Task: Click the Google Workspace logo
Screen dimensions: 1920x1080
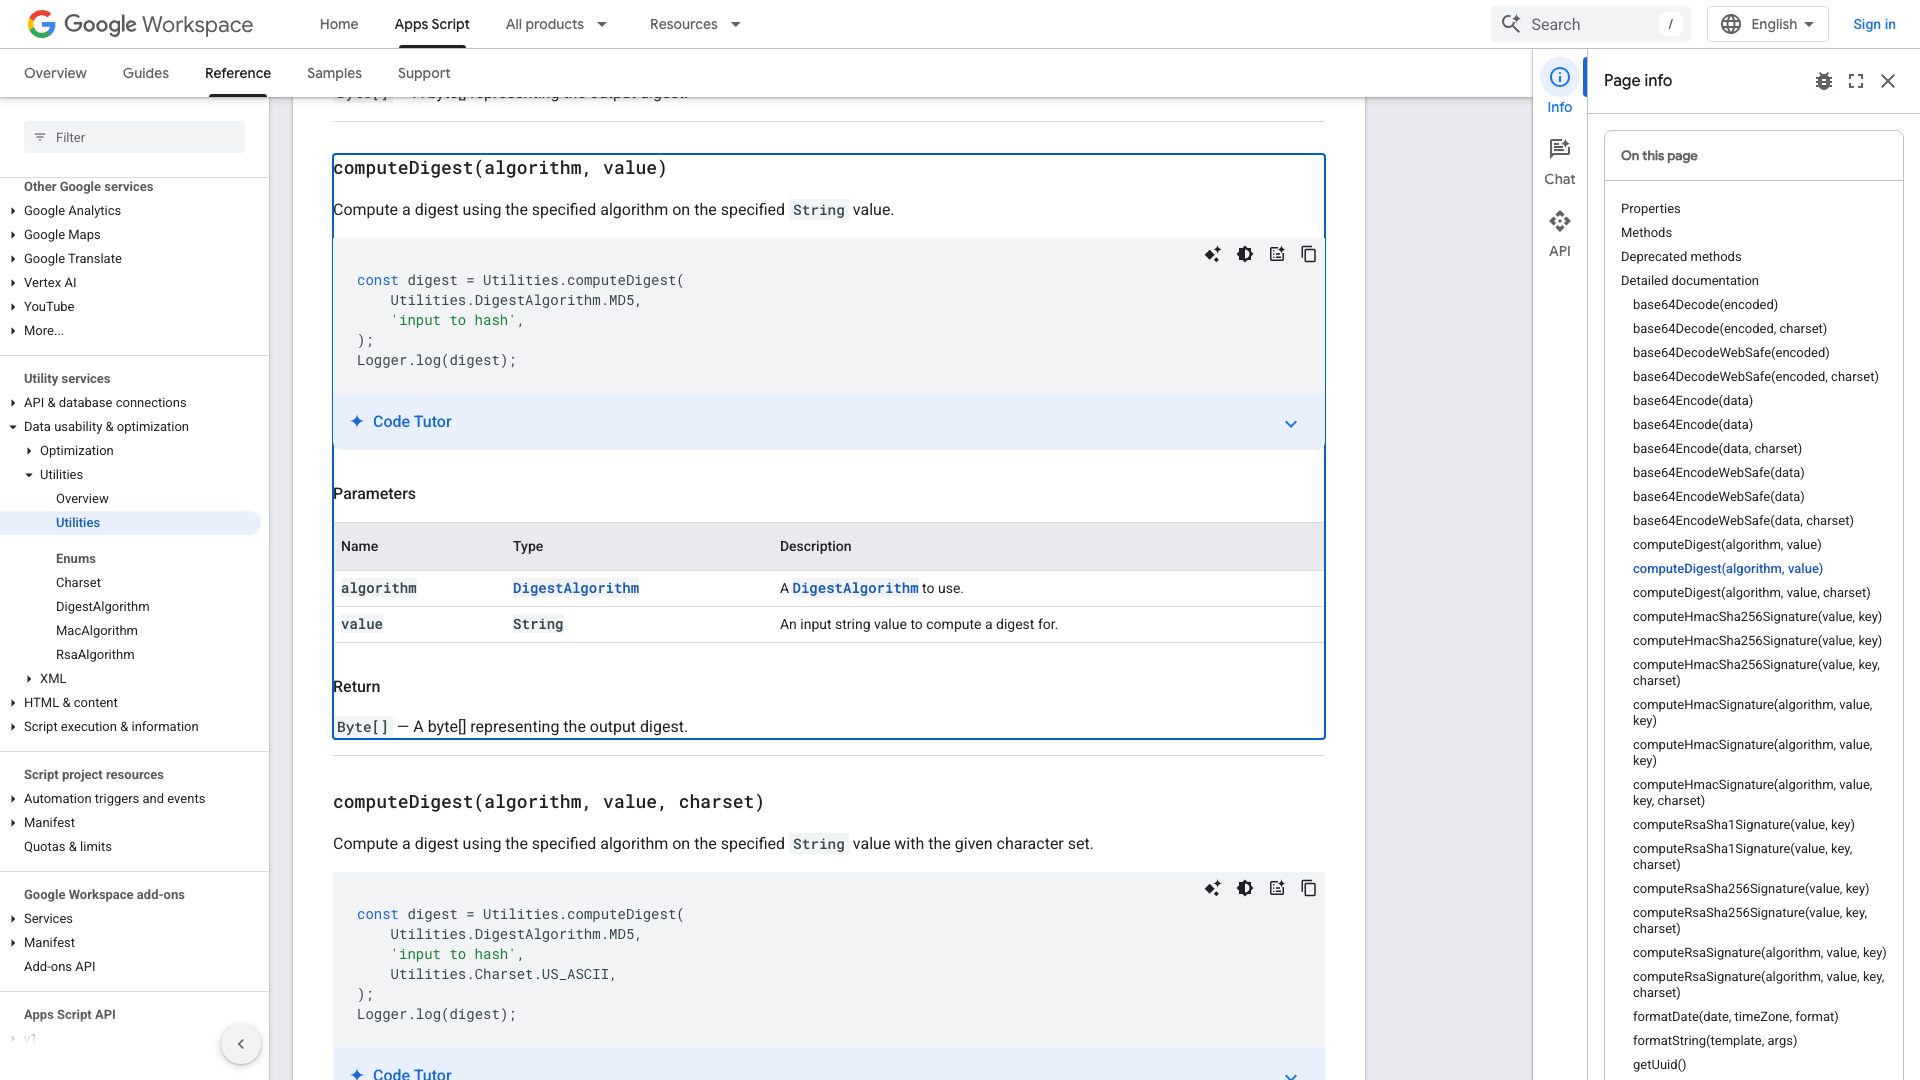Action: 140,24
